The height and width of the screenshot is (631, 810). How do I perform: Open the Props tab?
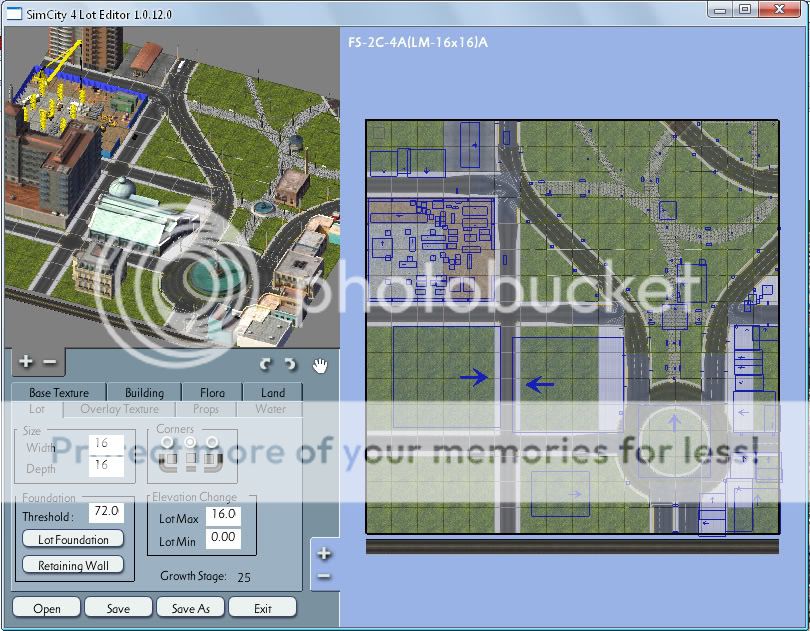(x=206, y=409)
